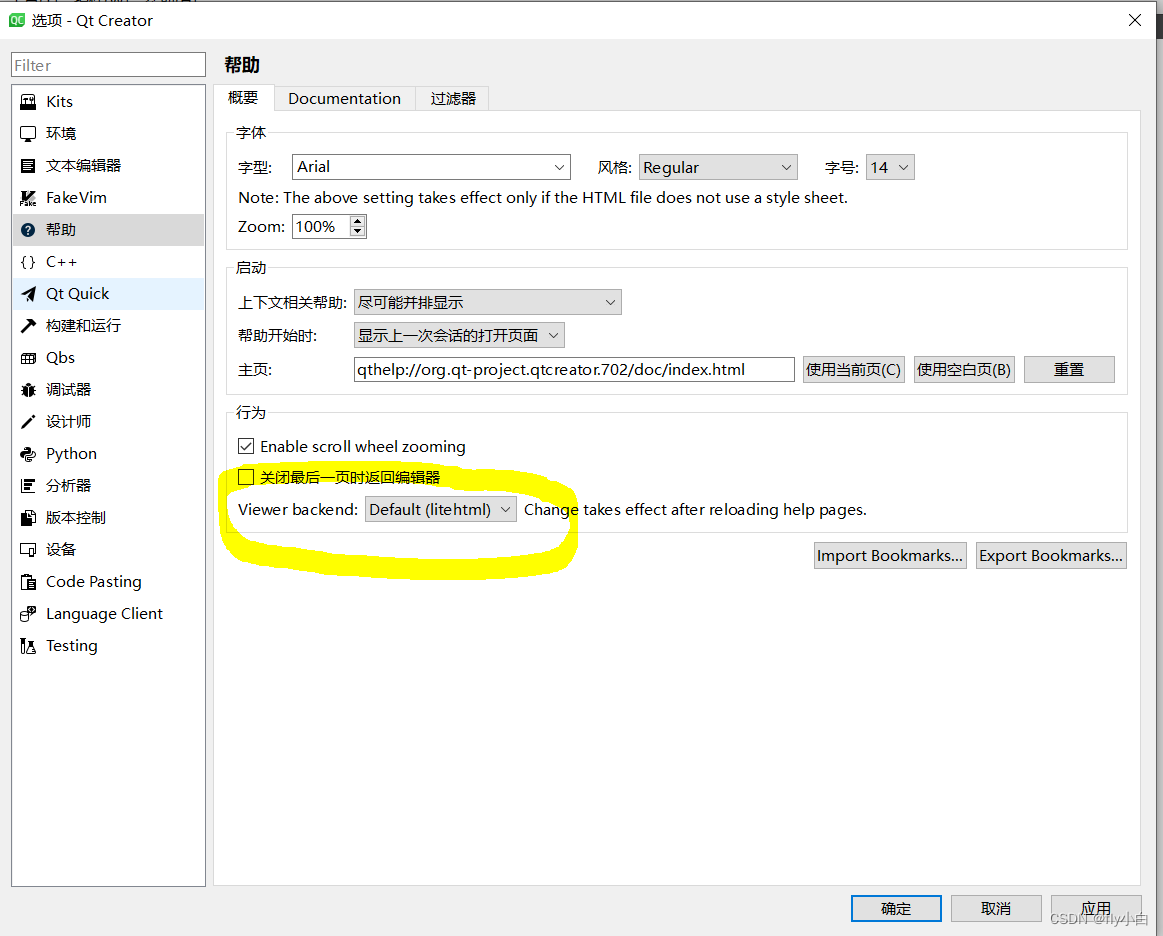Open the 调试器 bug icon

(x=28, y=390)
